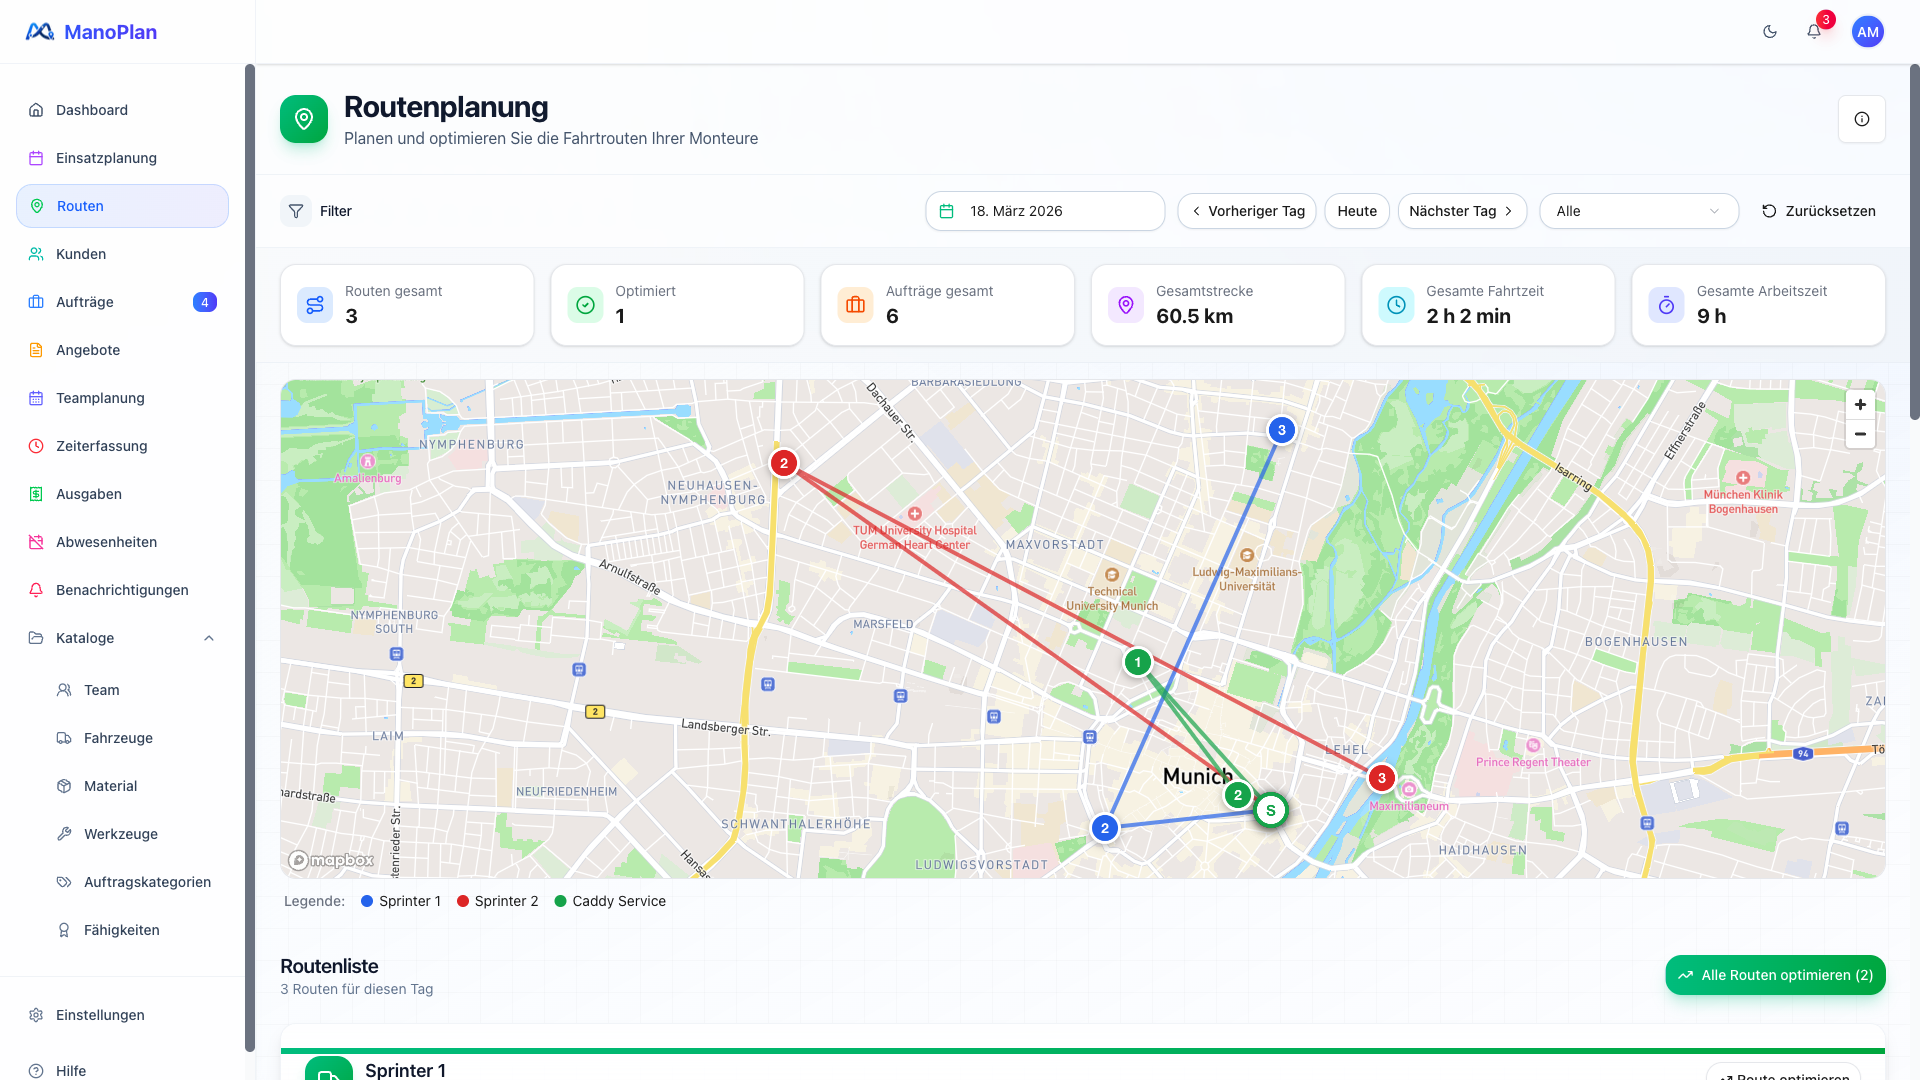The image size is (1920, 1080).
Task: Open the Alle team dropdown
Action: click(x=1638, y=211)
